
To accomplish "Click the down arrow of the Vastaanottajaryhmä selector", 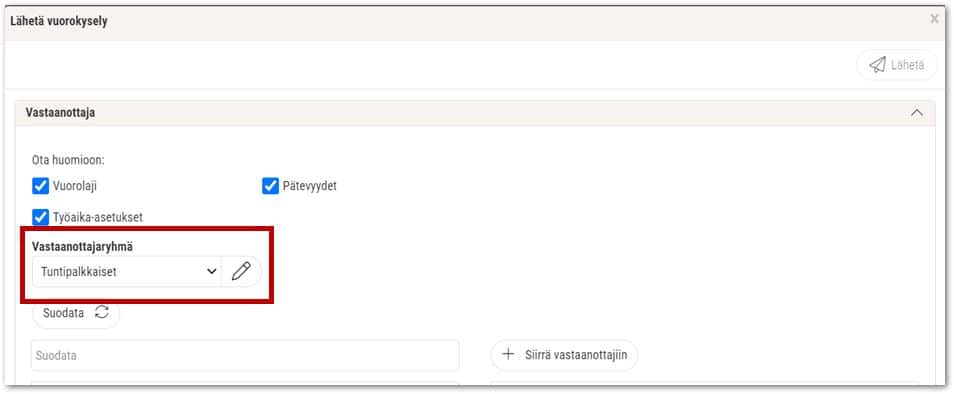I will (212, 271).
